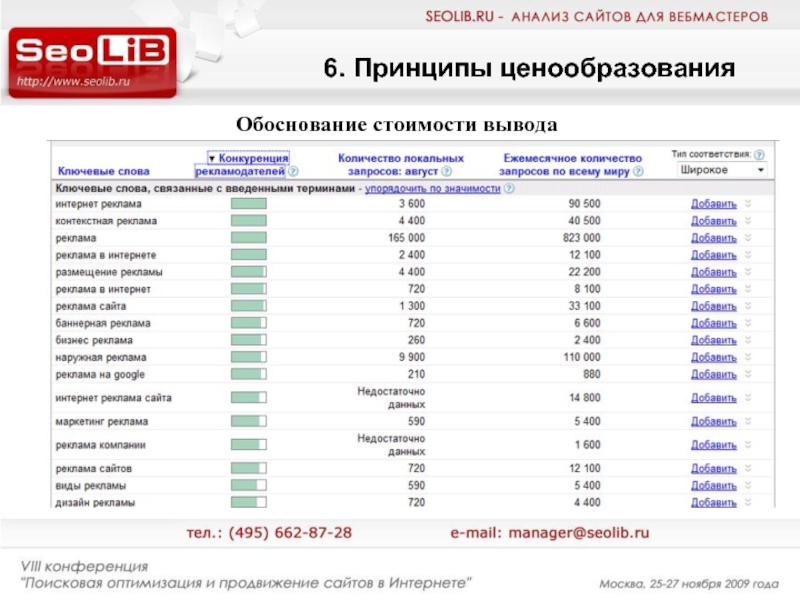Click Добавить for реклама на google
This screenshot has height=600, width=800.
pyautogui.click(x=714, y=374)
